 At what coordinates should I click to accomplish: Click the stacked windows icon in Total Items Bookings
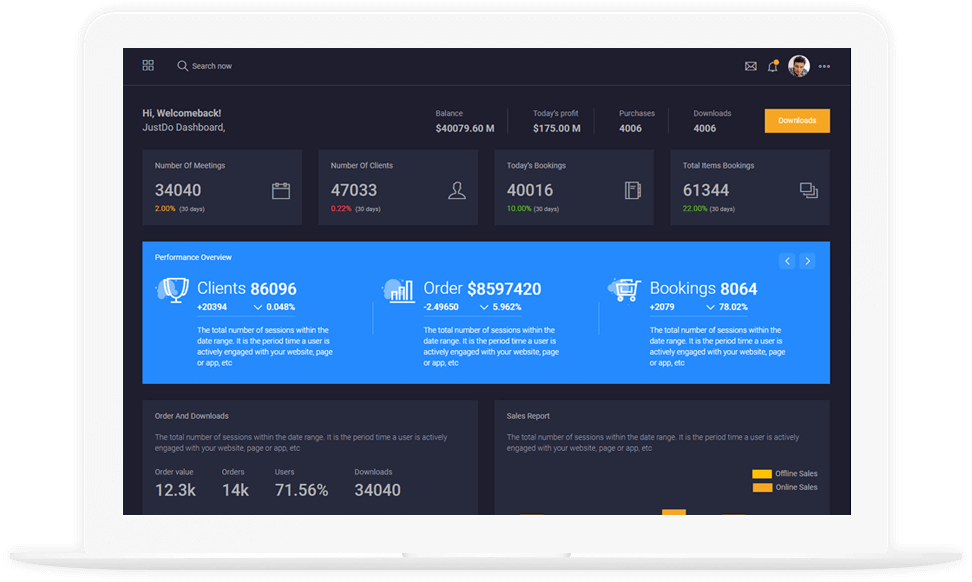(x=809, y=191)
